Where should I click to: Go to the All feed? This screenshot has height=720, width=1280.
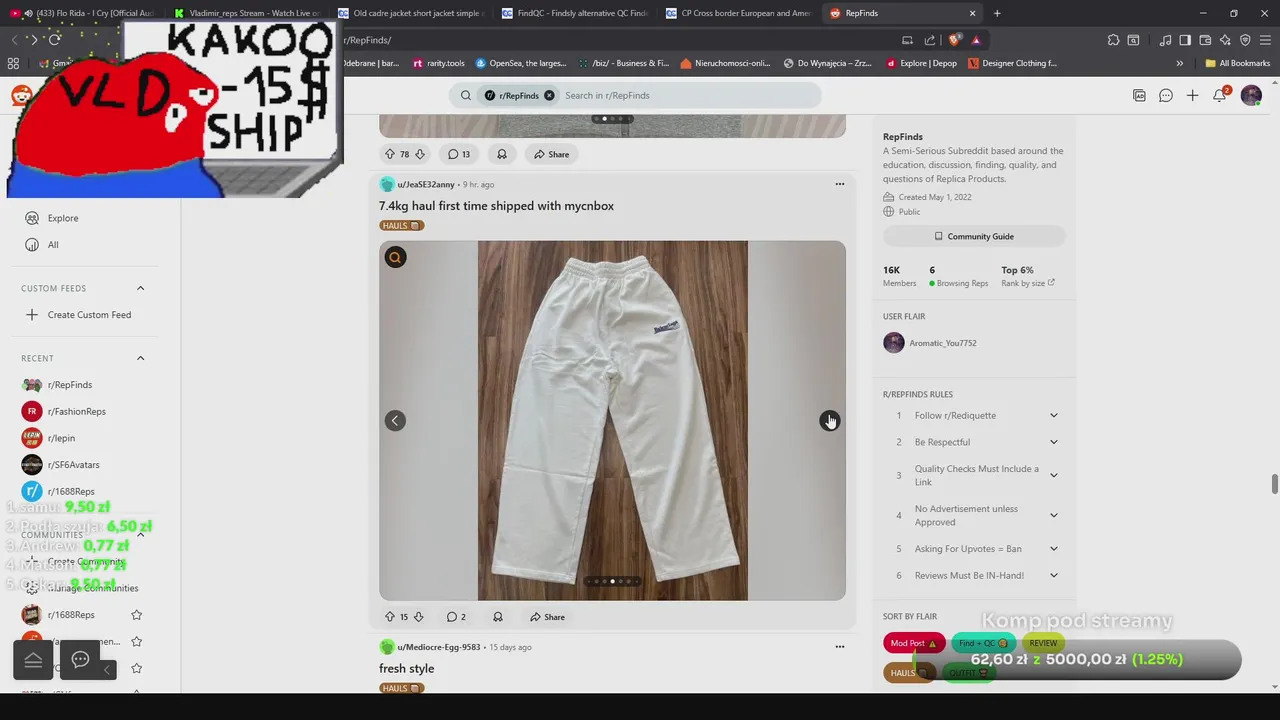[x=42, y=245]
